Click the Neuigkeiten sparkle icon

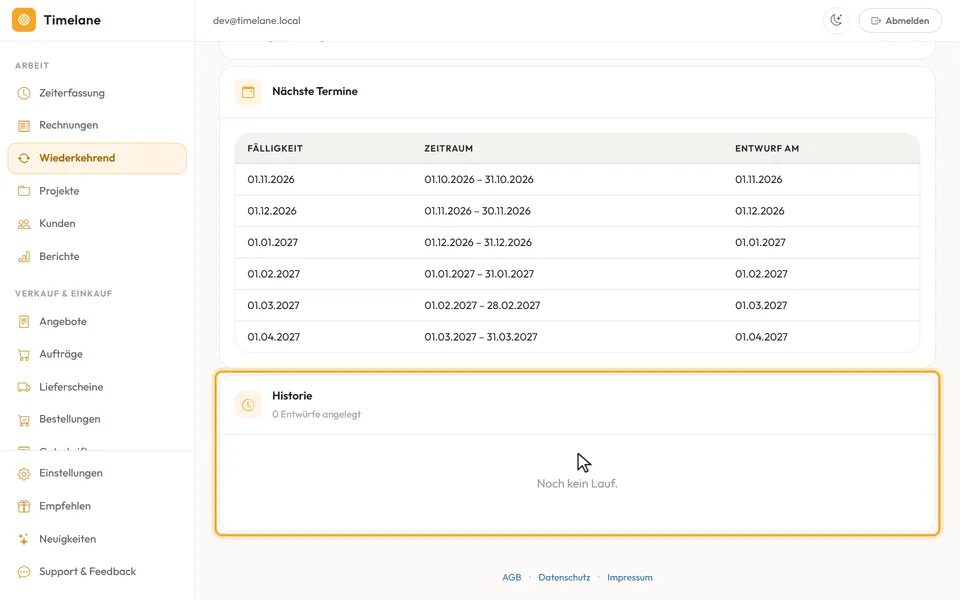pos(24,539)
